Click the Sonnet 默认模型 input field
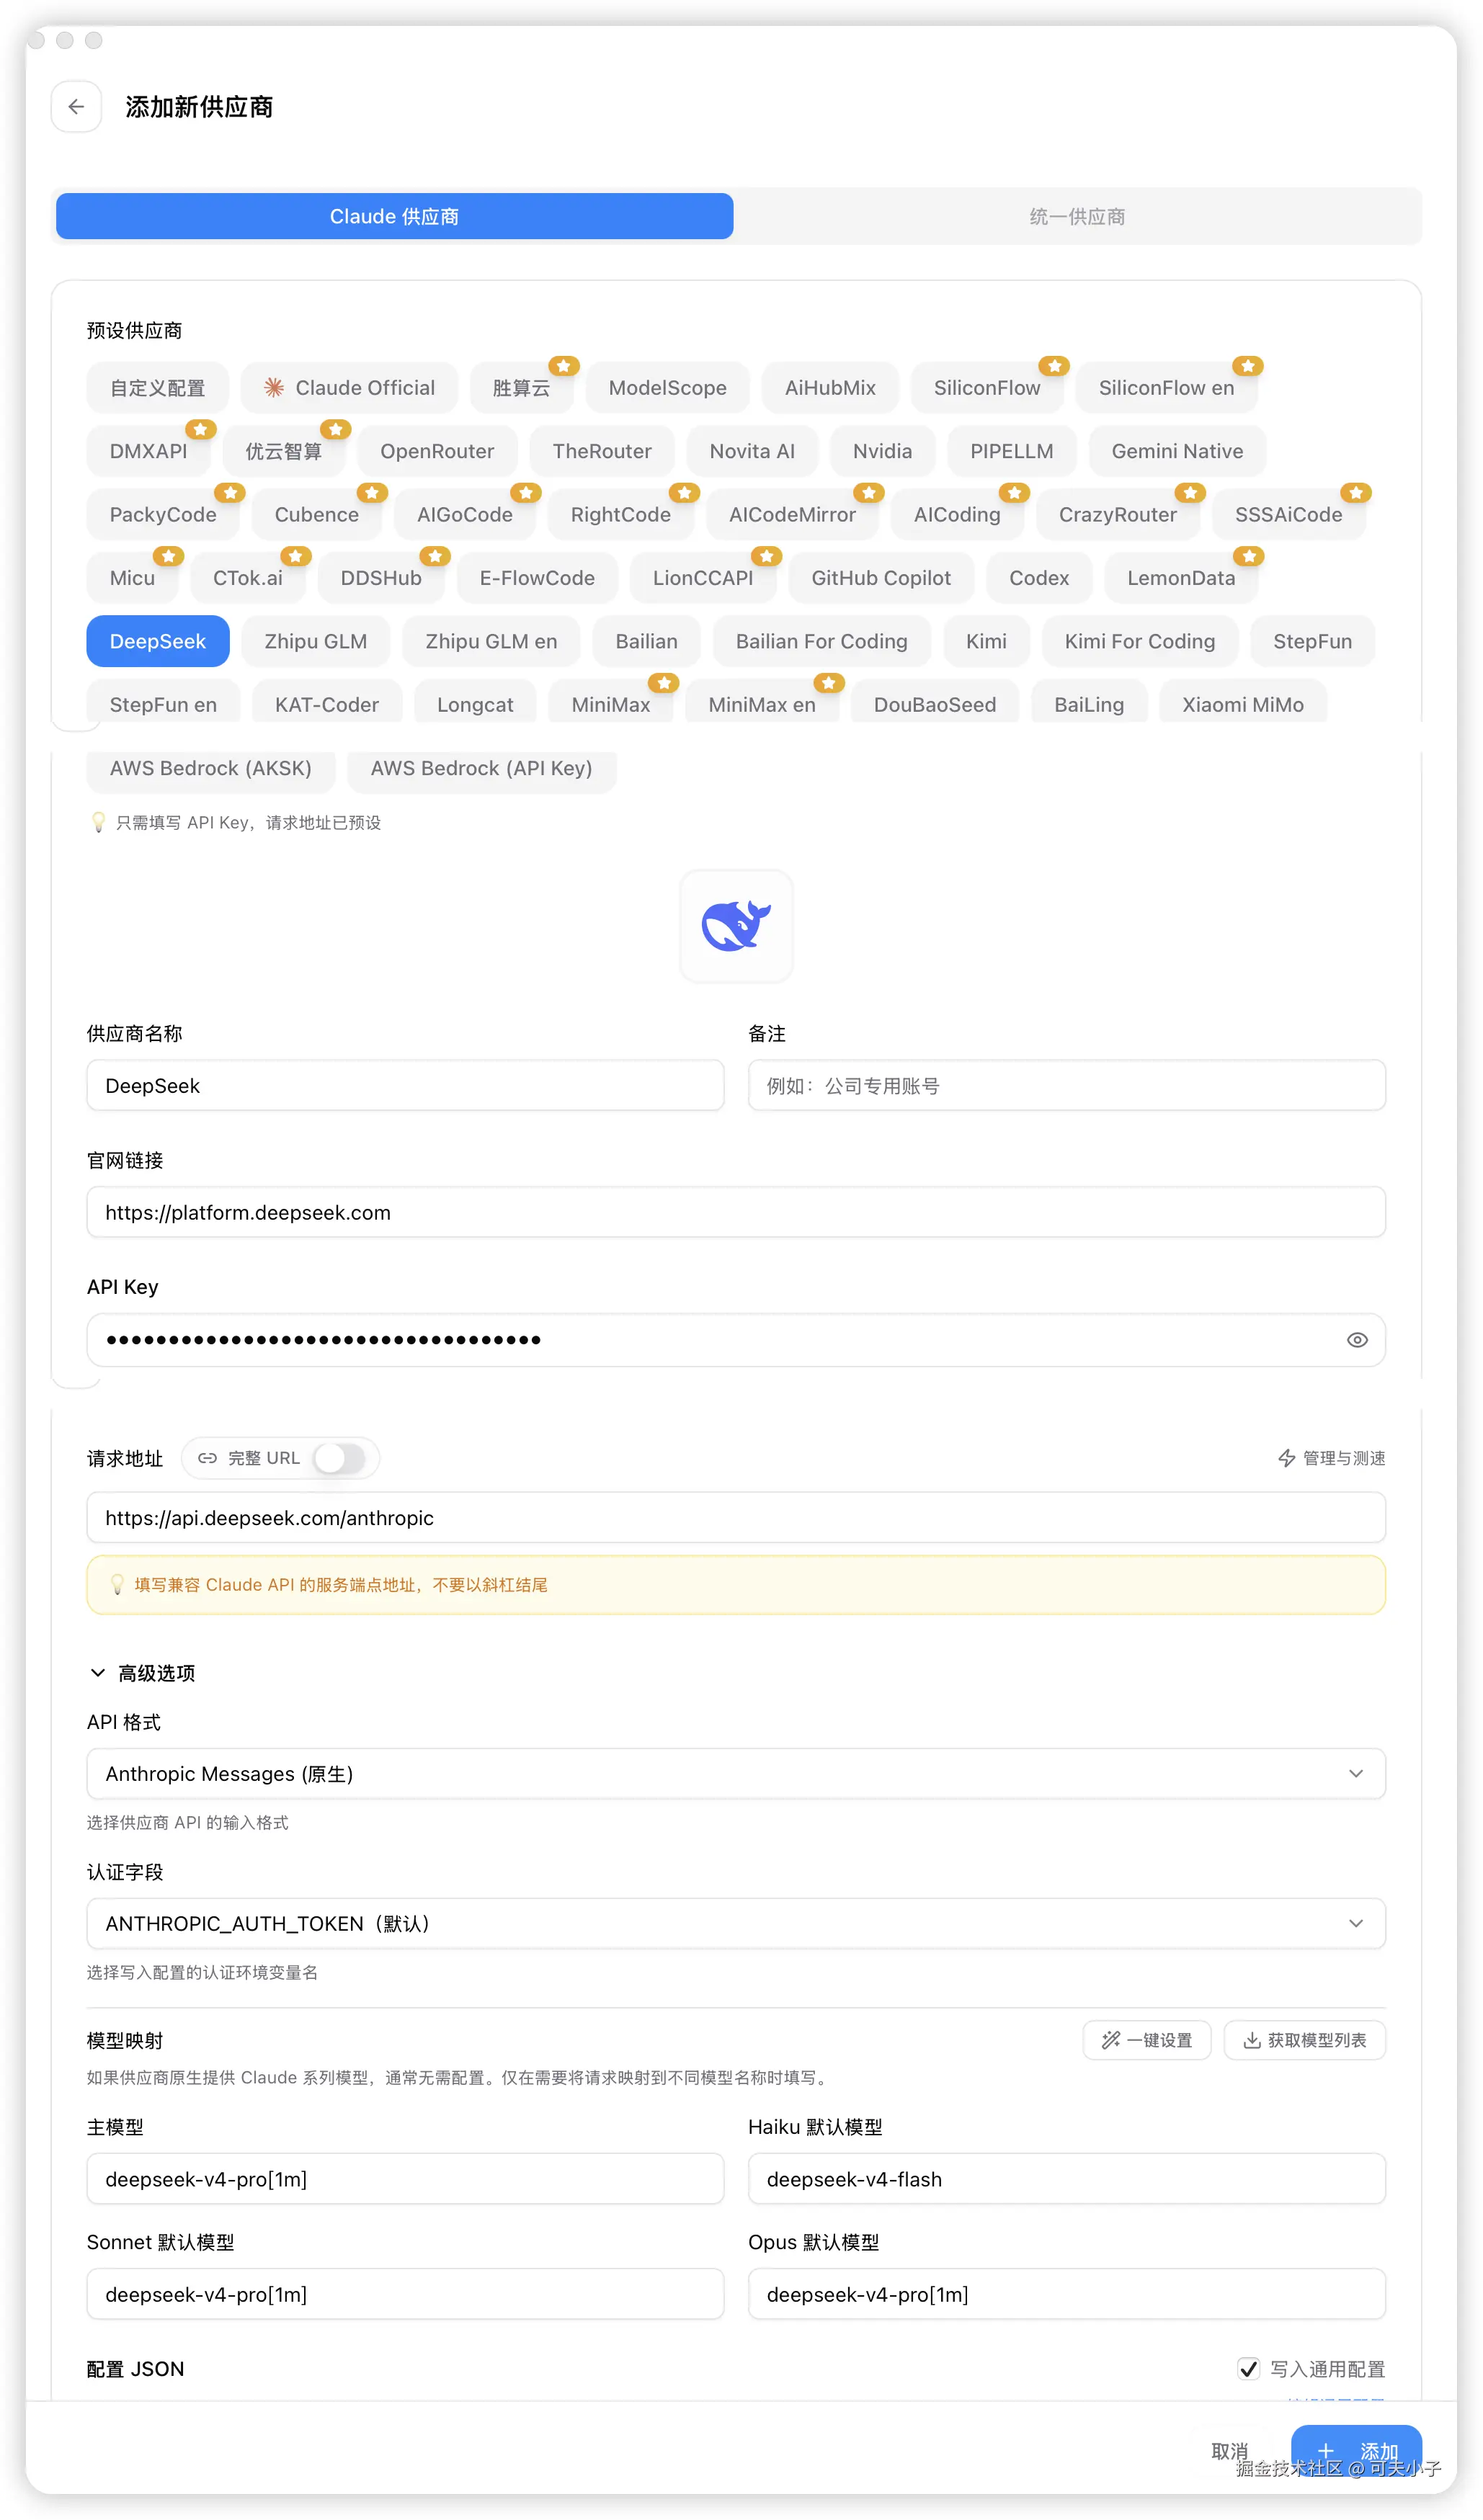This screenshot has width=1483, height=2520. pyautogui.click(x=405, y=2295)
